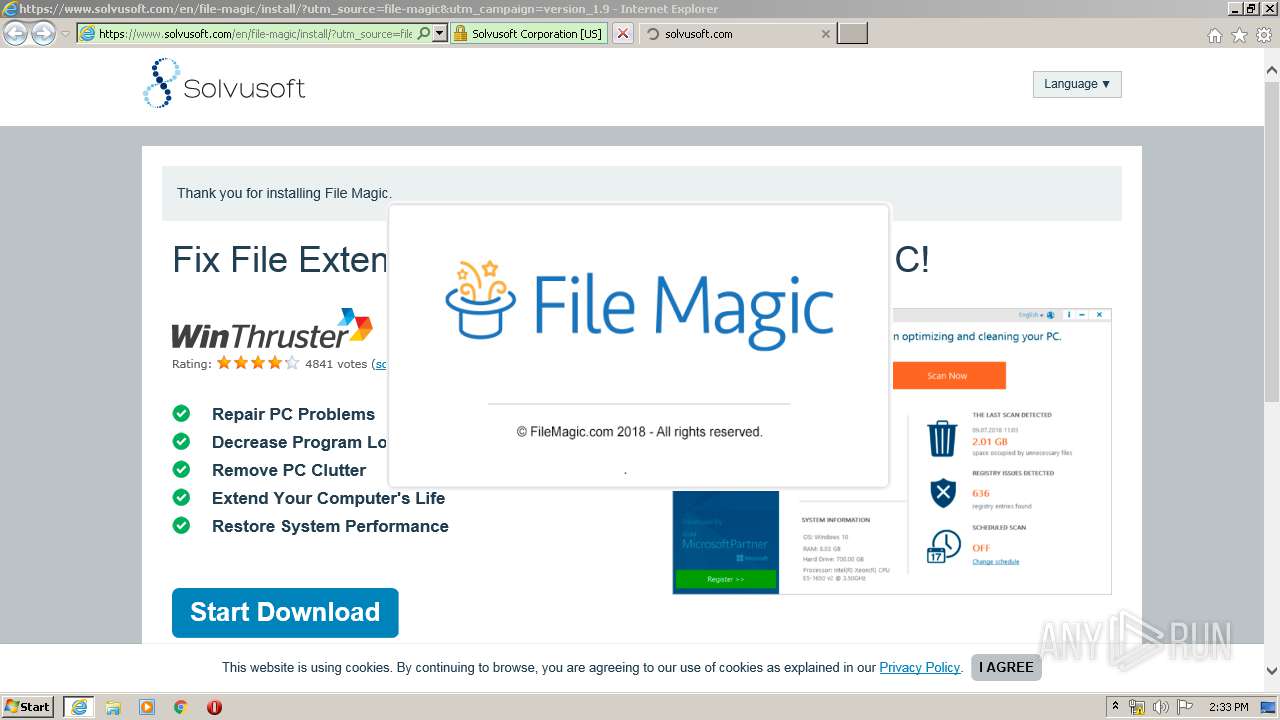Click 'Extend Your Computer's Life' text
Viewport: 1280px width, 720px height.
(x=328, y=498)
